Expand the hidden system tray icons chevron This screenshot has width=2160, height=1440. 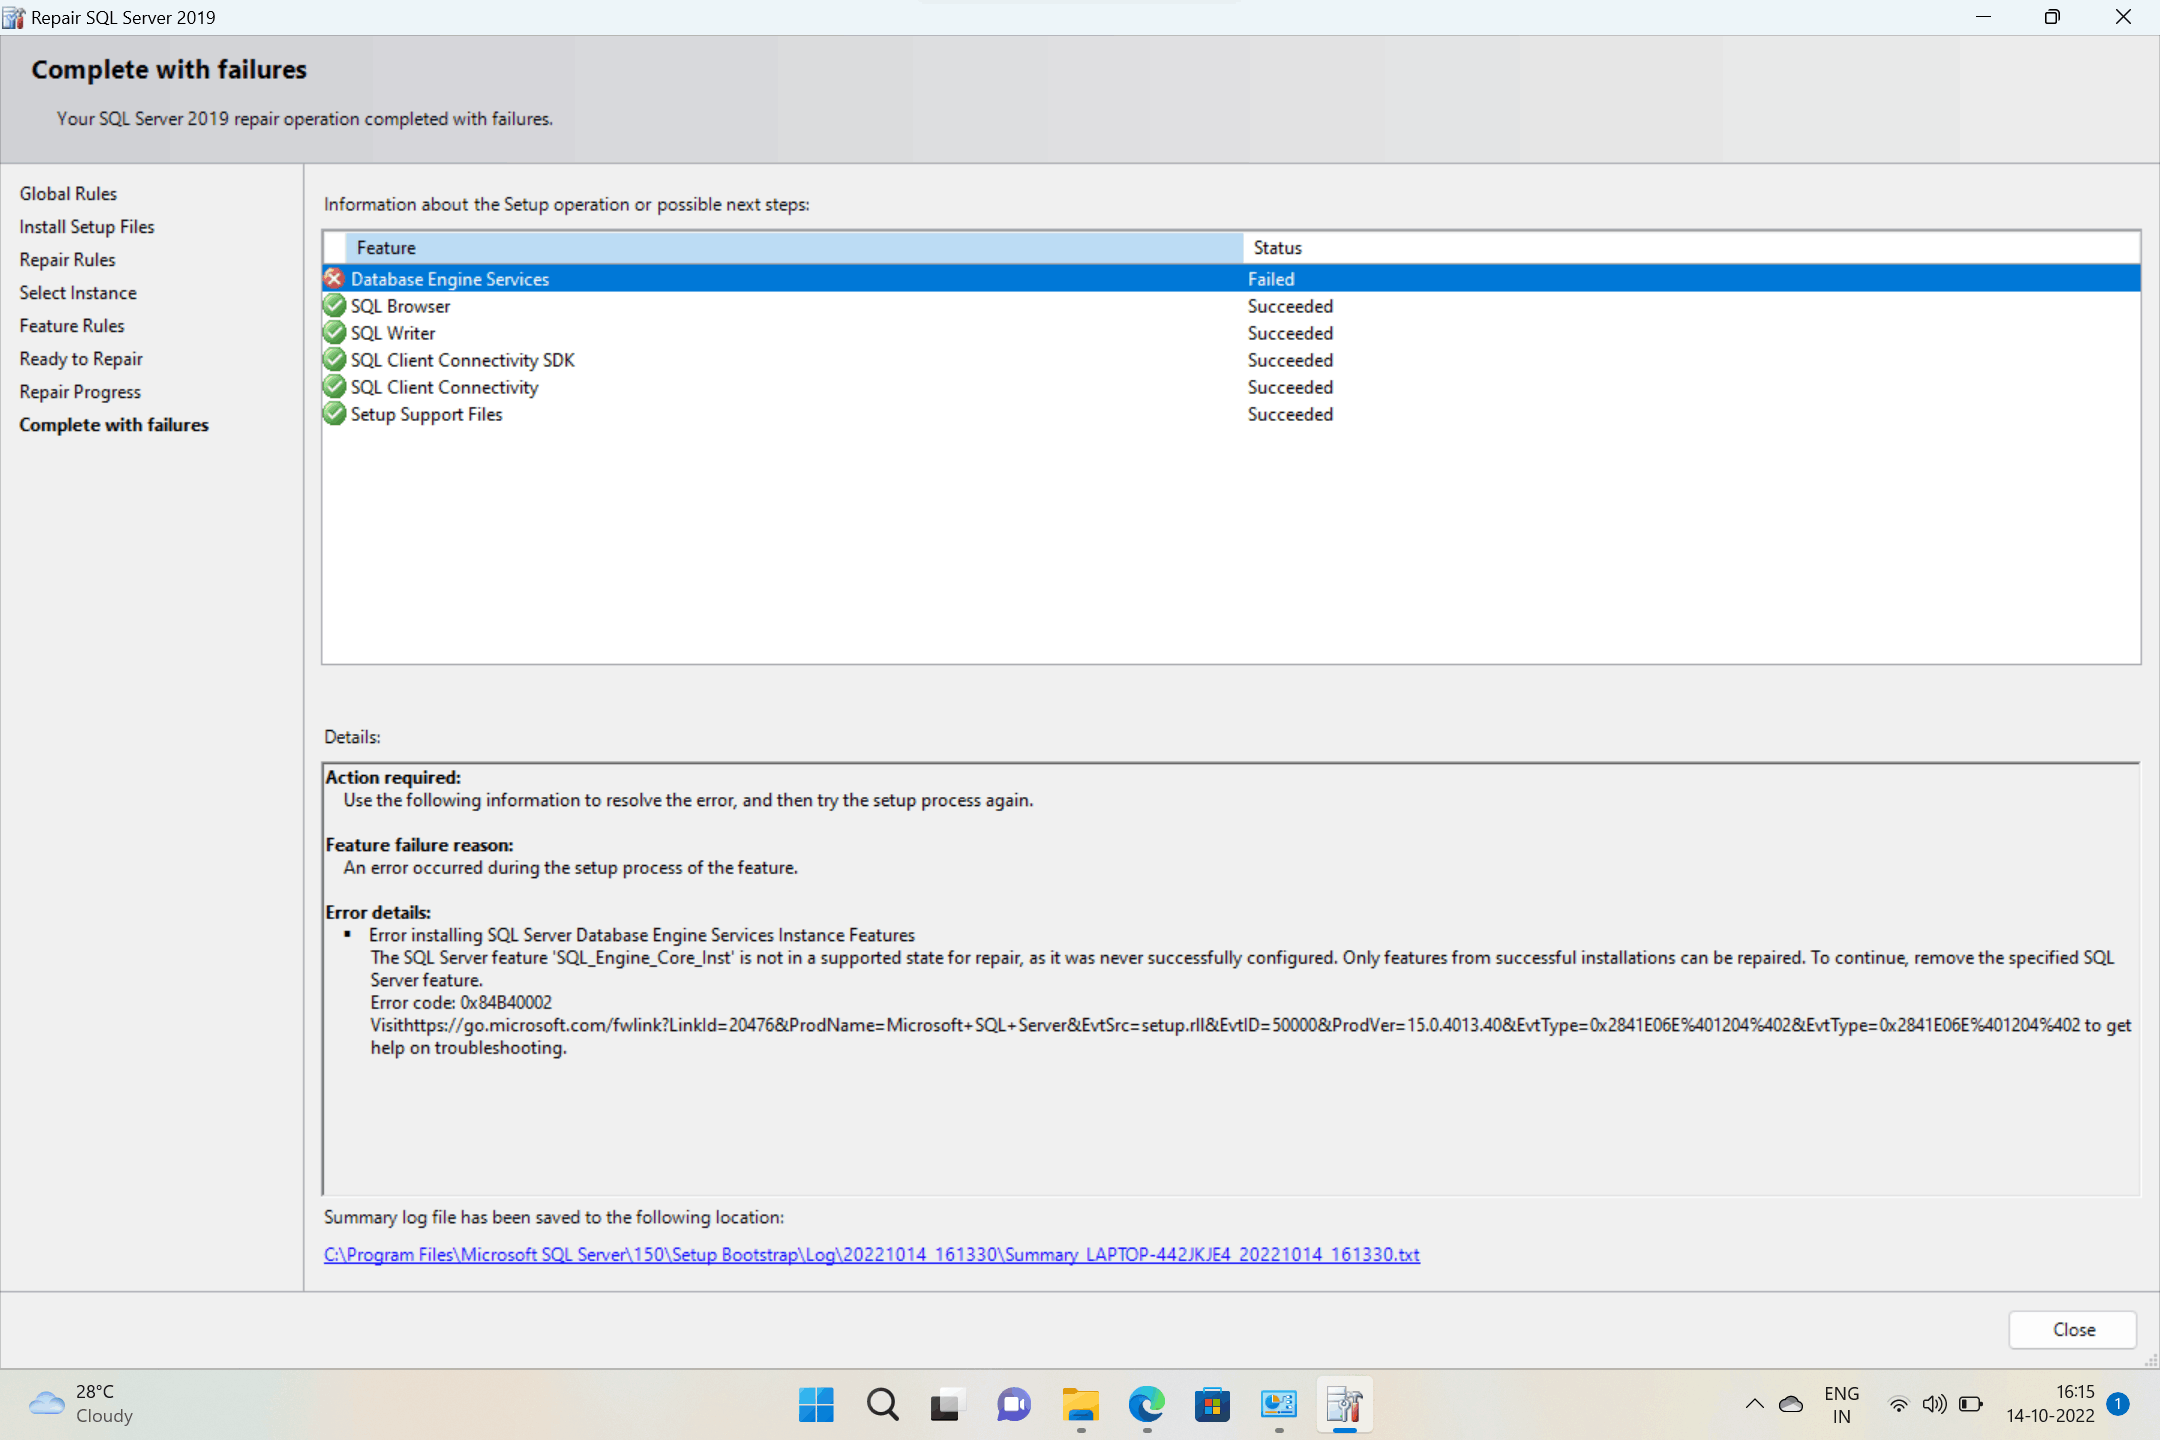[1754, 1404]
